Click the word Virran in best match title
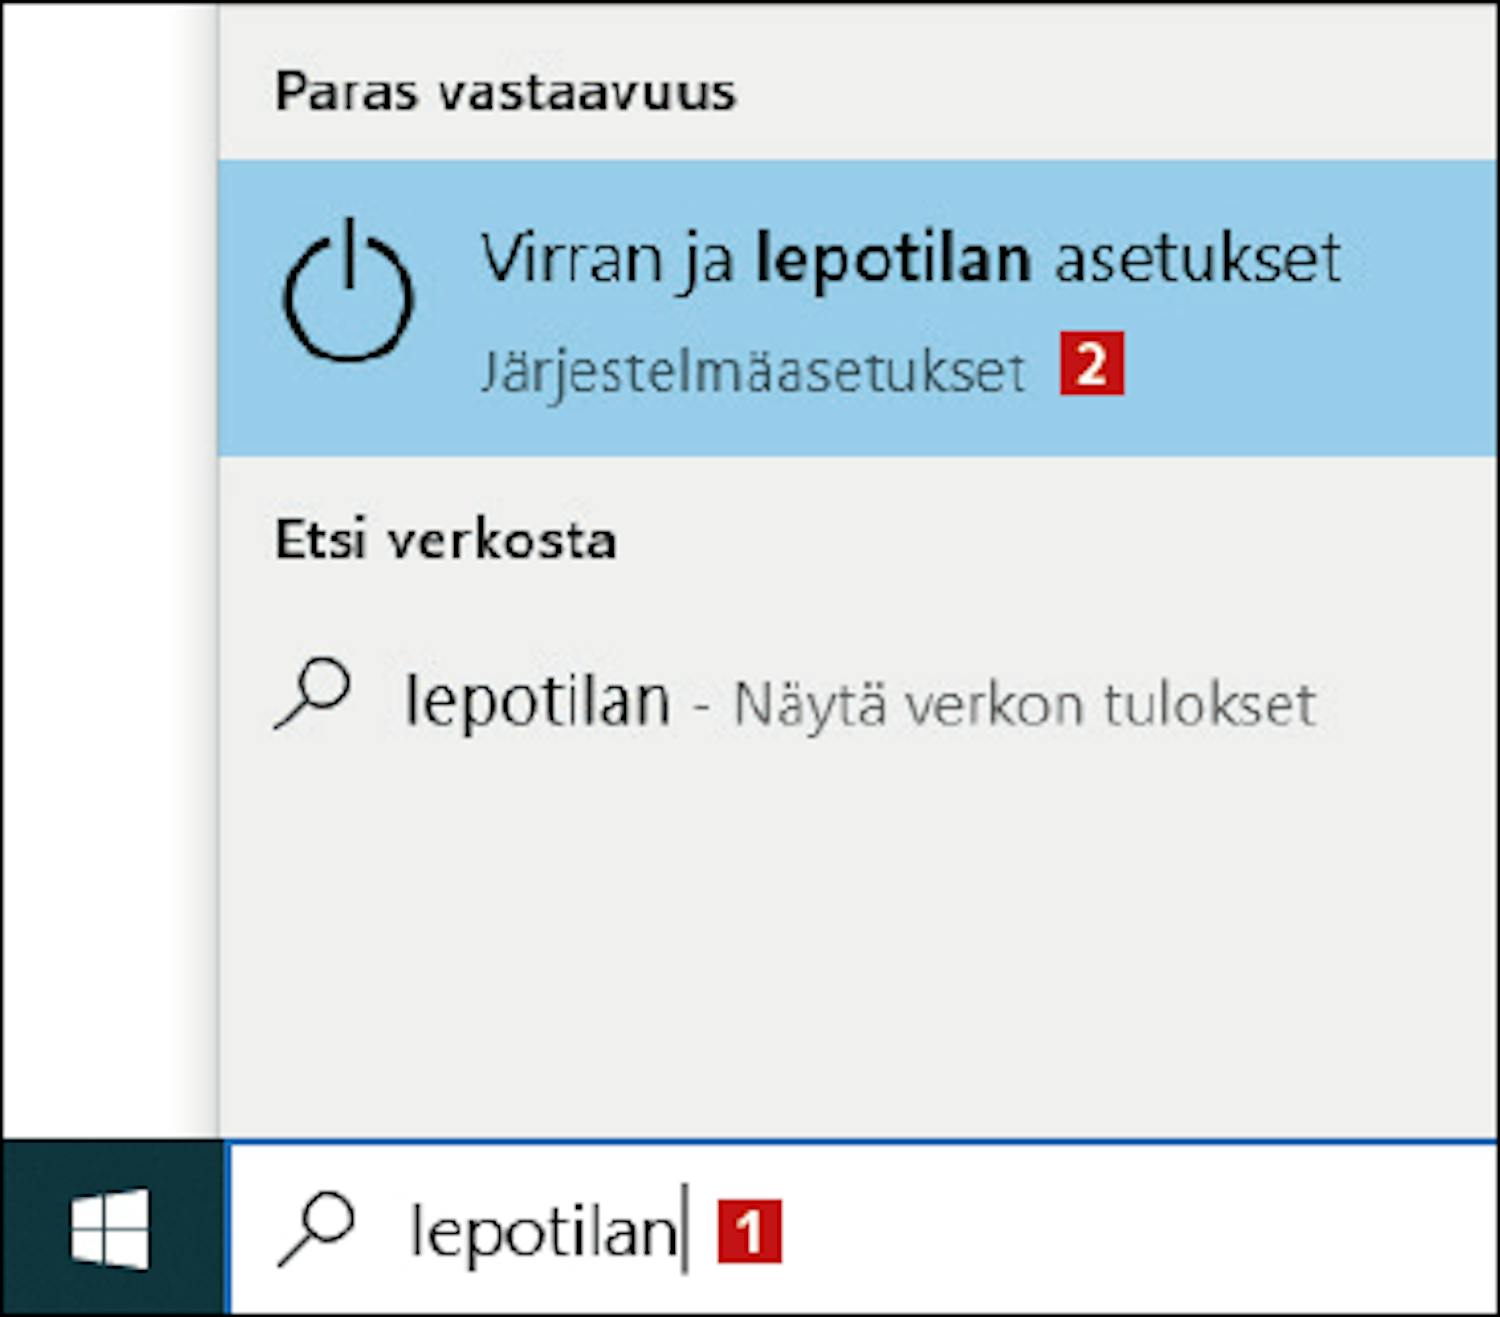This screenshot has width=1500, height=1317. coord(573,258)
